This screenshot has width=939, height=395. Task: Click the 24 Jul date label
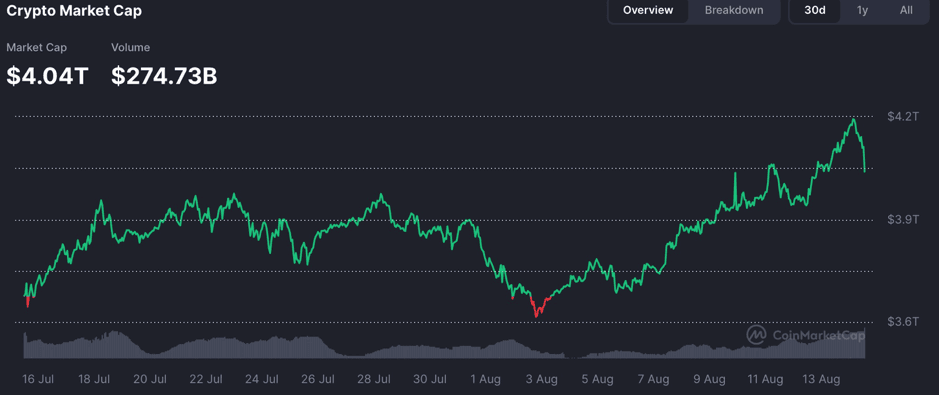pyautogui.click(x=262, y=379)
